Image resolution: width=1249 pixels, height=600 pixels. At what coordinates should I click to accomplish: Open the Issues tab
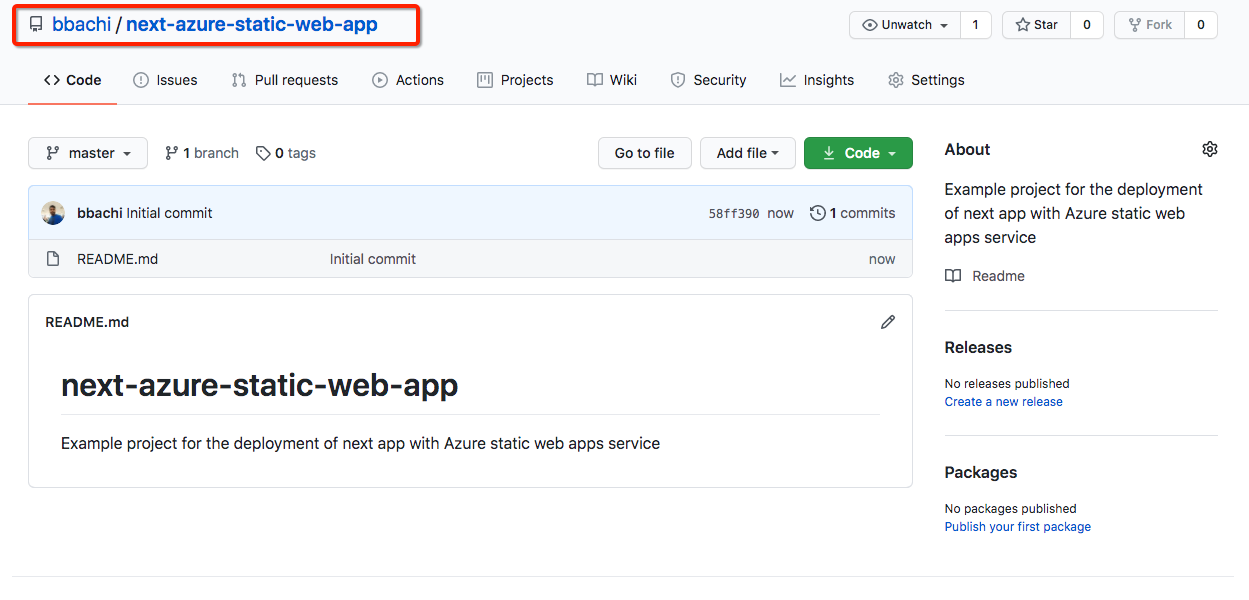(x=165, y=80)
